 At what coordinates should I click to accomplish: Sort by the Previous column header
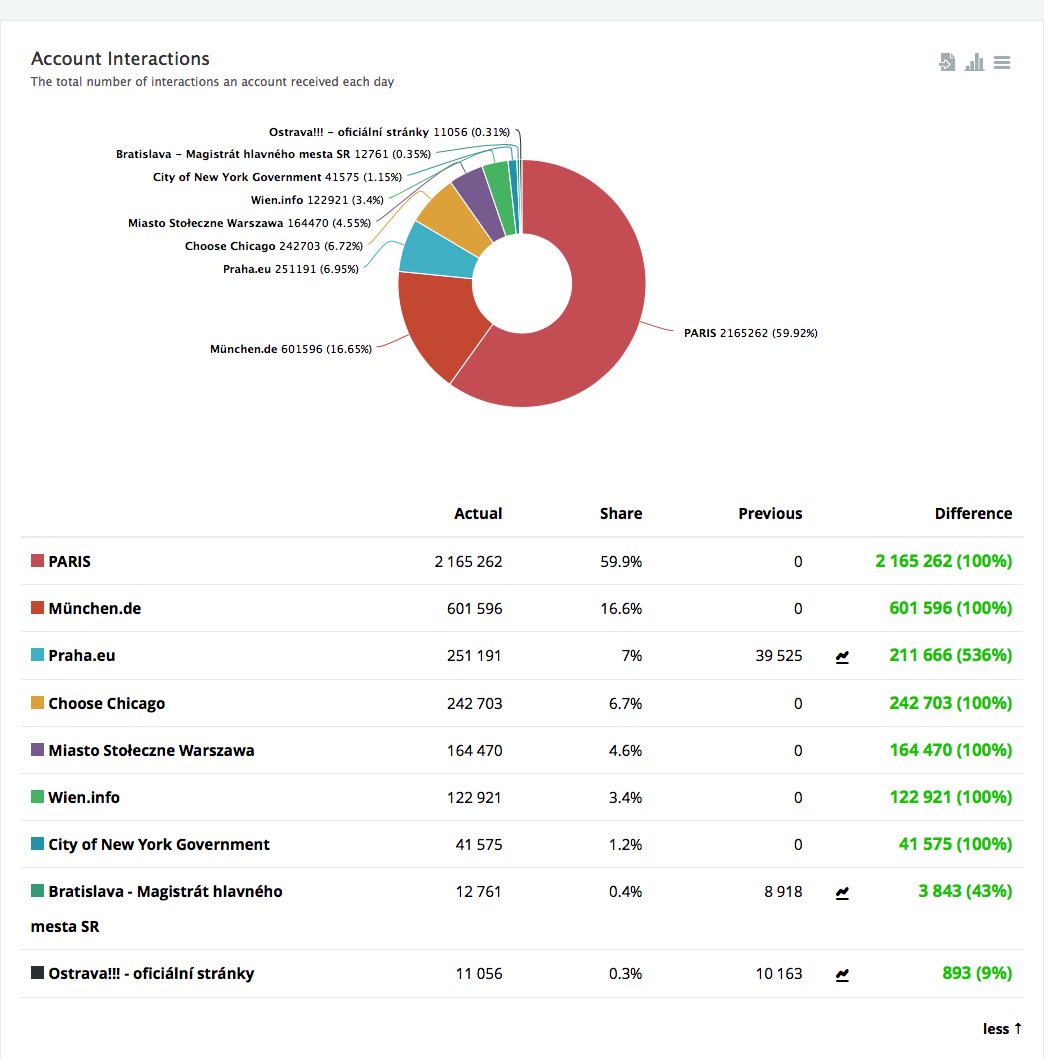click(770, 513)
